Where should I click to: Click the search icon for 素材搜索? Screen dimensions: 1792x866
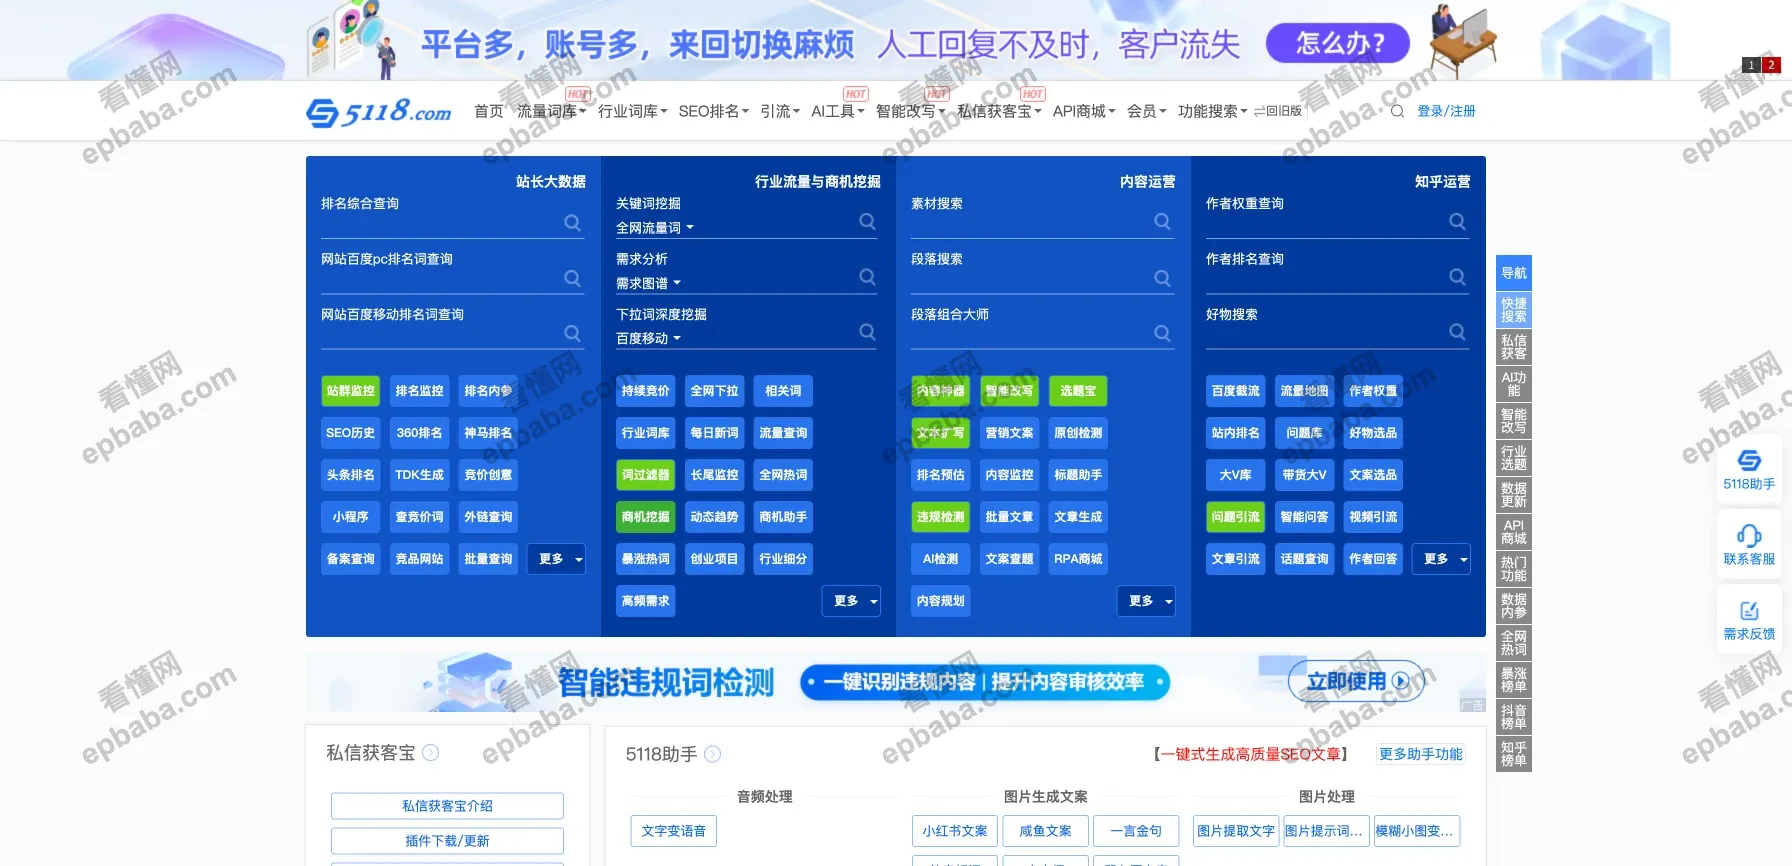click(1162, 222)
